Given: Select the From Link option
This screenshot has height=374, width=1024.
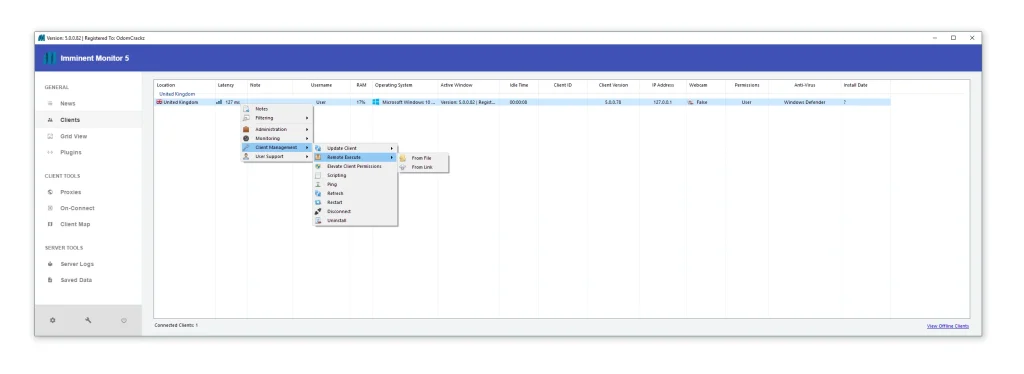Looking at the screenshot, I should pos(424,167).
